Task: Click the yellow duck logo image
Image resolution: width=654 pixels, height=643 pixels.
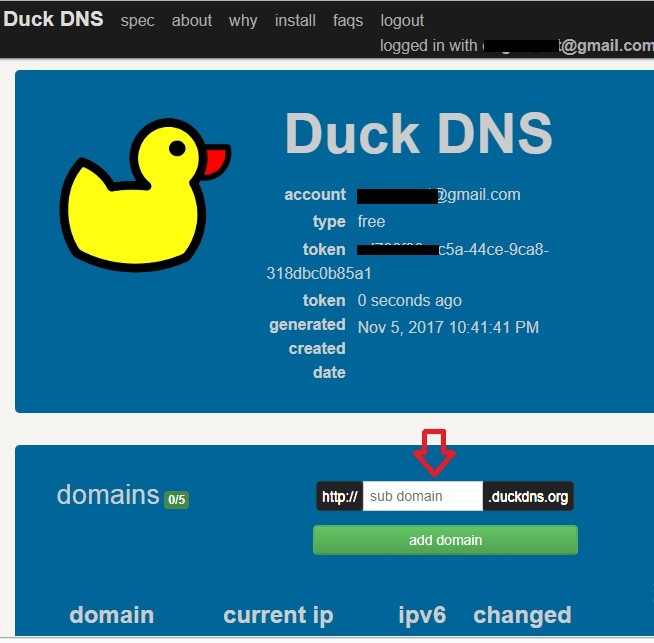Action: tap(145, 195)
